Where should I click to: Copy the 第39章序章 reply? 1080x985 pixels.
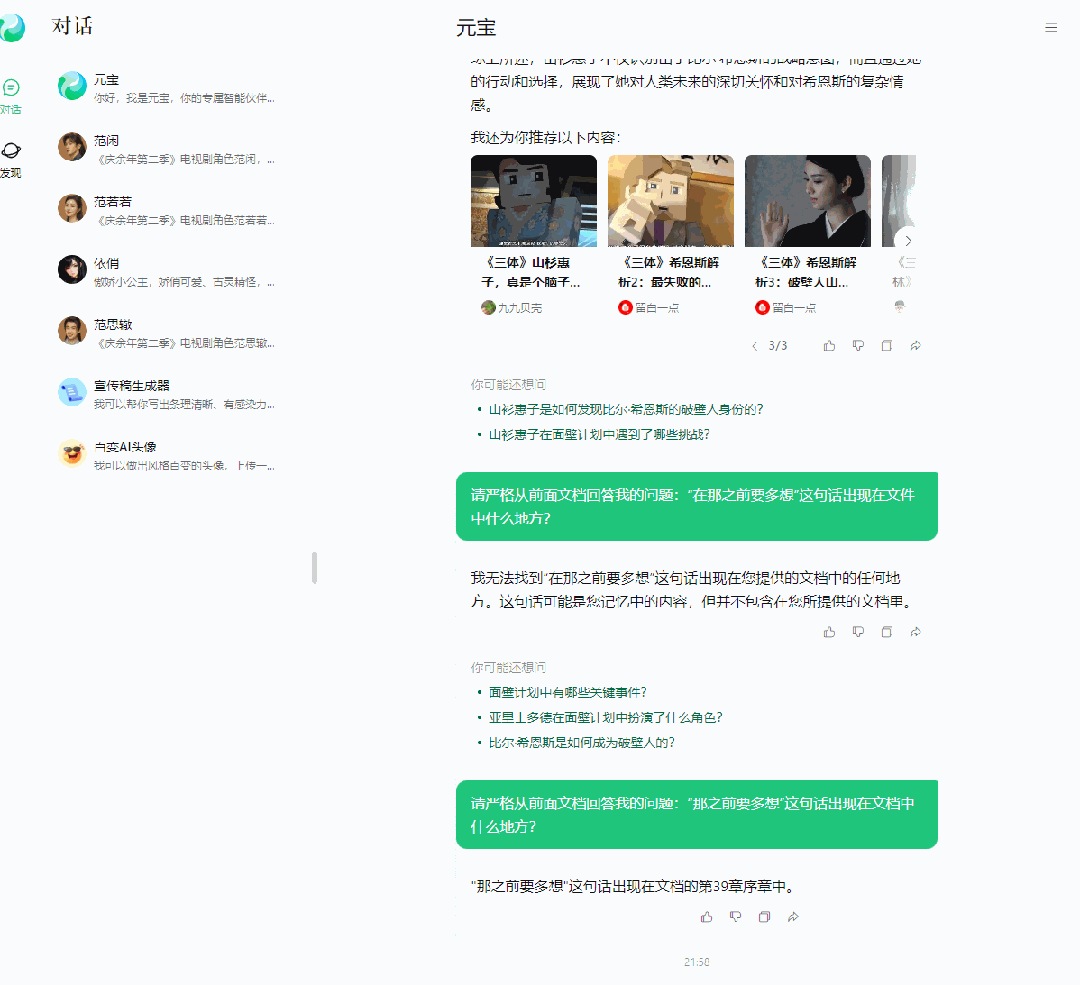(764, 917)
